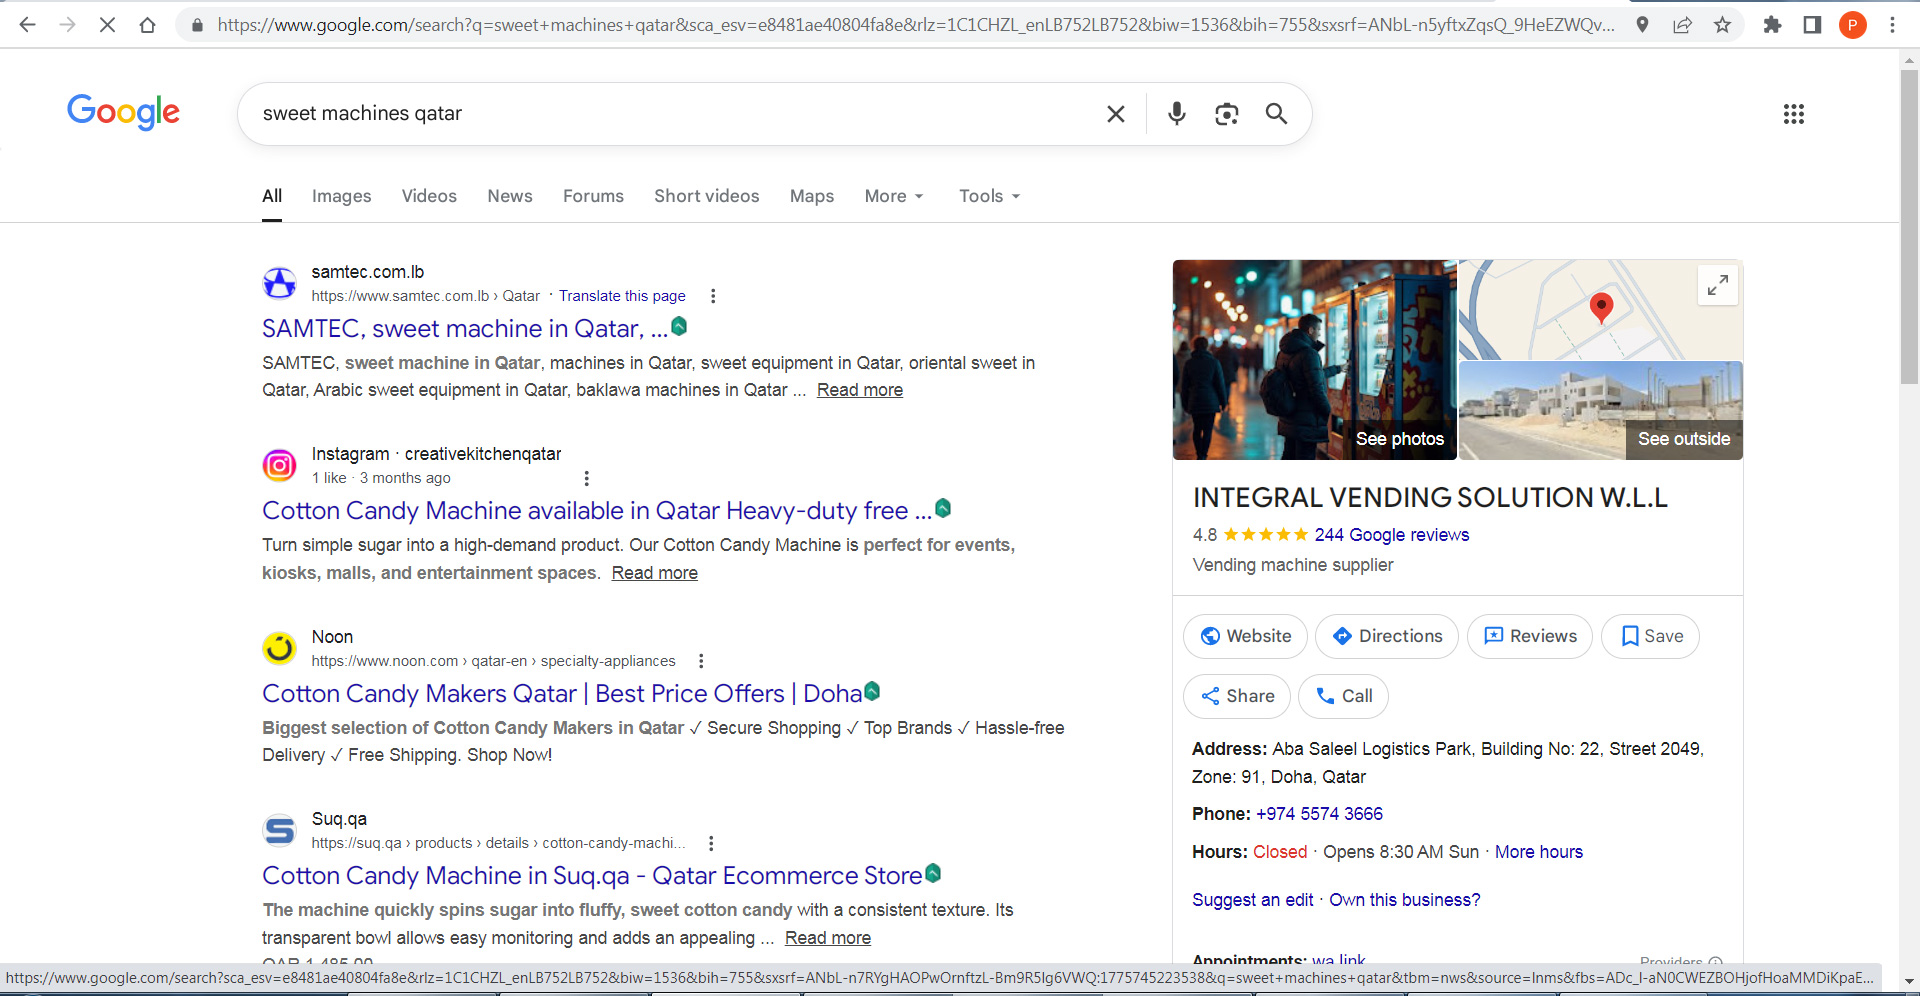This screenshot has height=996, width=1920.
Task: Claim via Own this business link
Action: (1404, 900)
